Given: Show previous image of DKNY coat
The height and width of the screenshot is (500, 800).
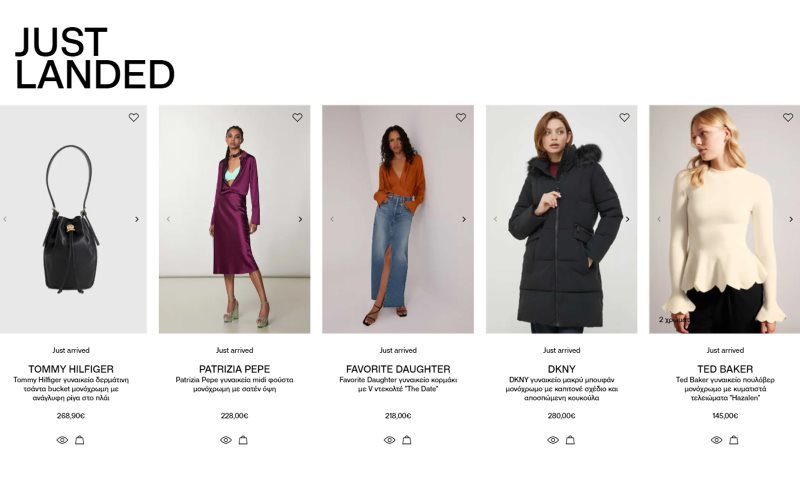Looking at the screenshot, I should tap(495, 219).
